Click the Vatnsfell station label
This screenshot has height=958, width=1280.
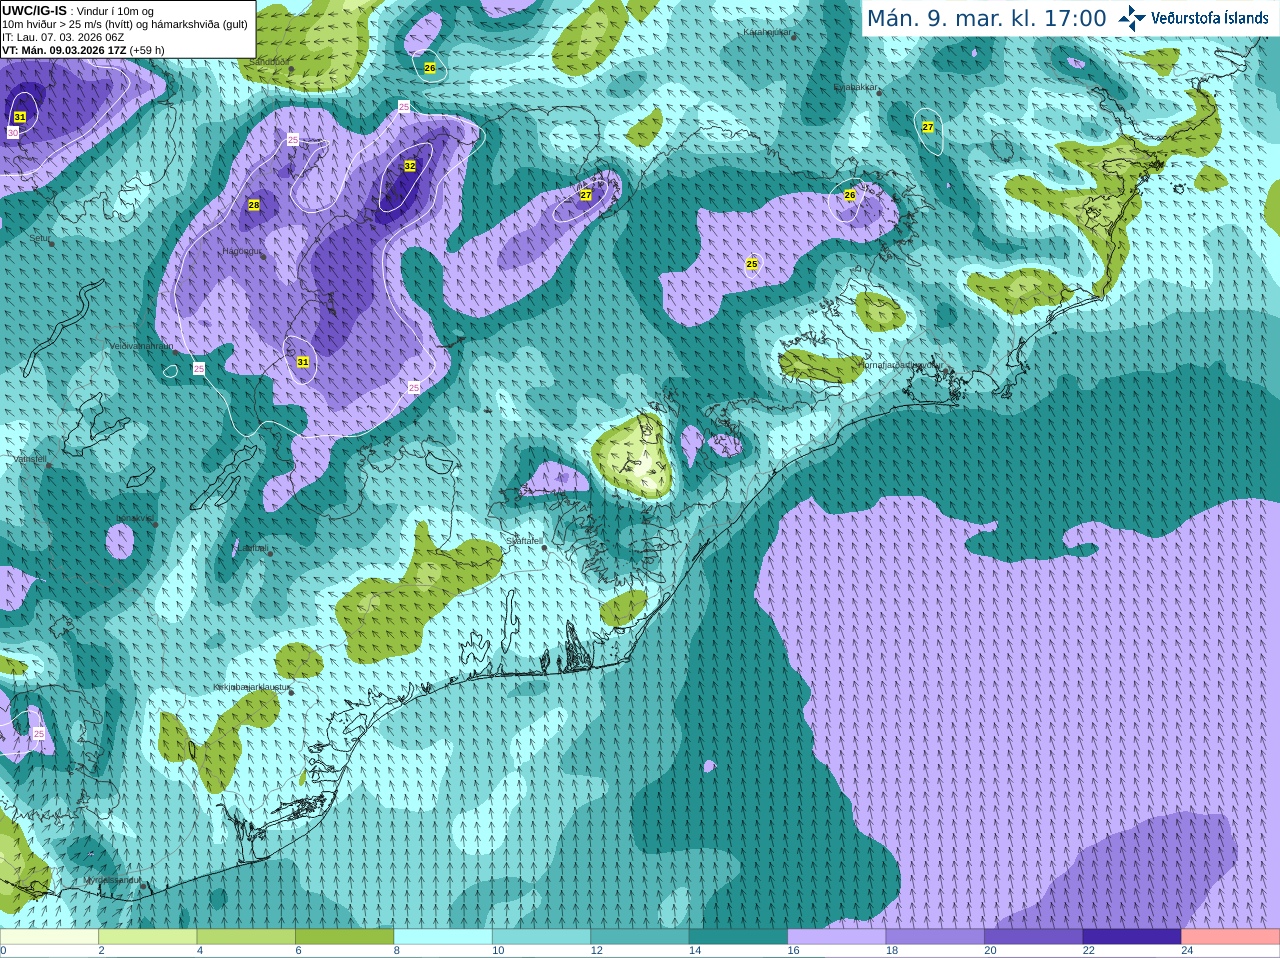[x=30, y=458]
